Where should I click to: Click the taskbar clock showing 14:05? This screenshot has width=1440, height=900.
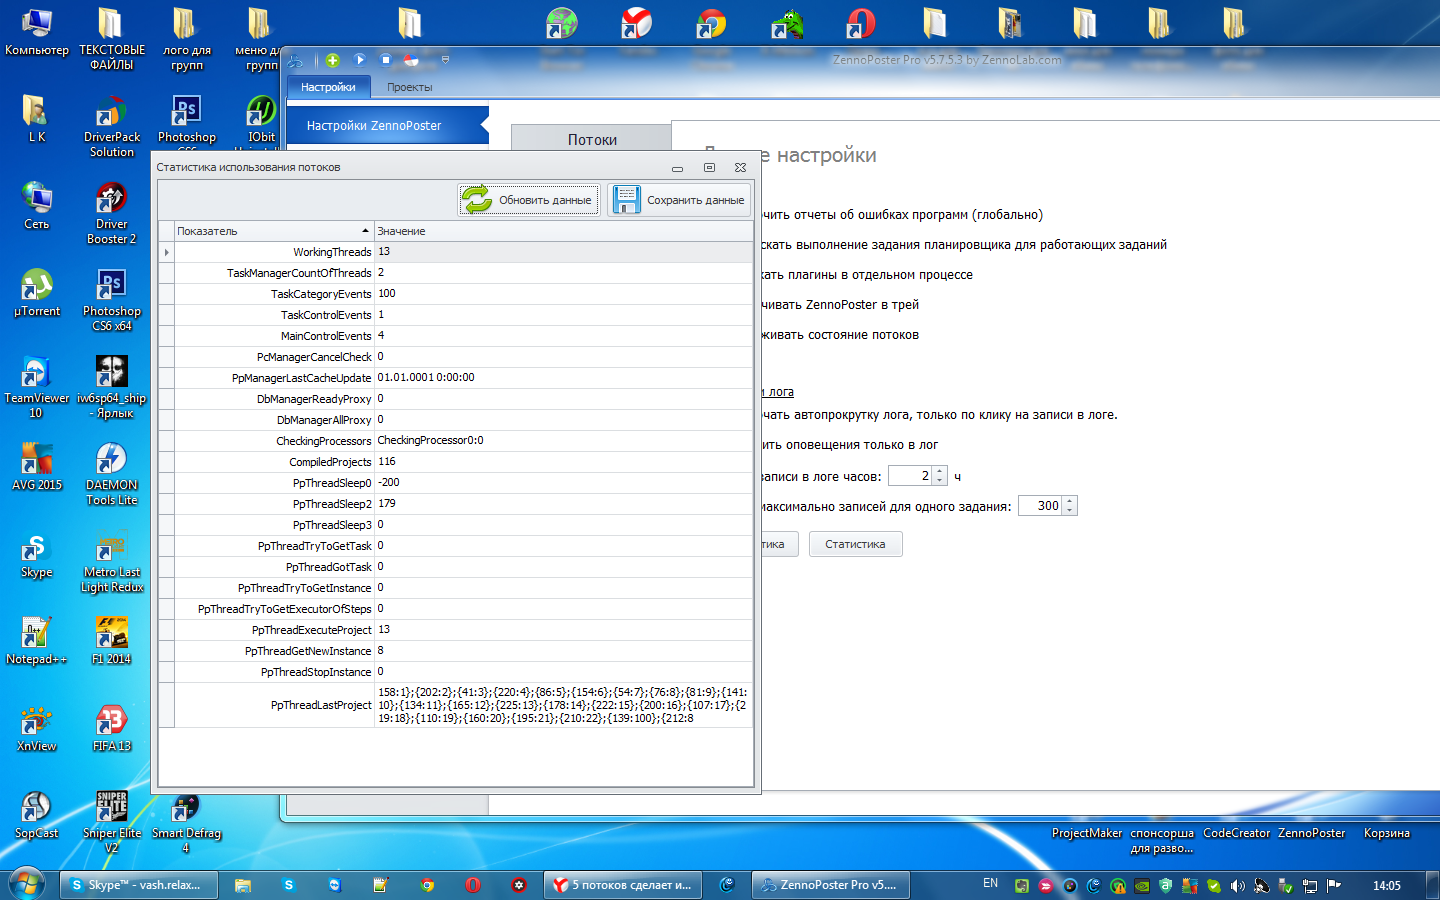1386,885
